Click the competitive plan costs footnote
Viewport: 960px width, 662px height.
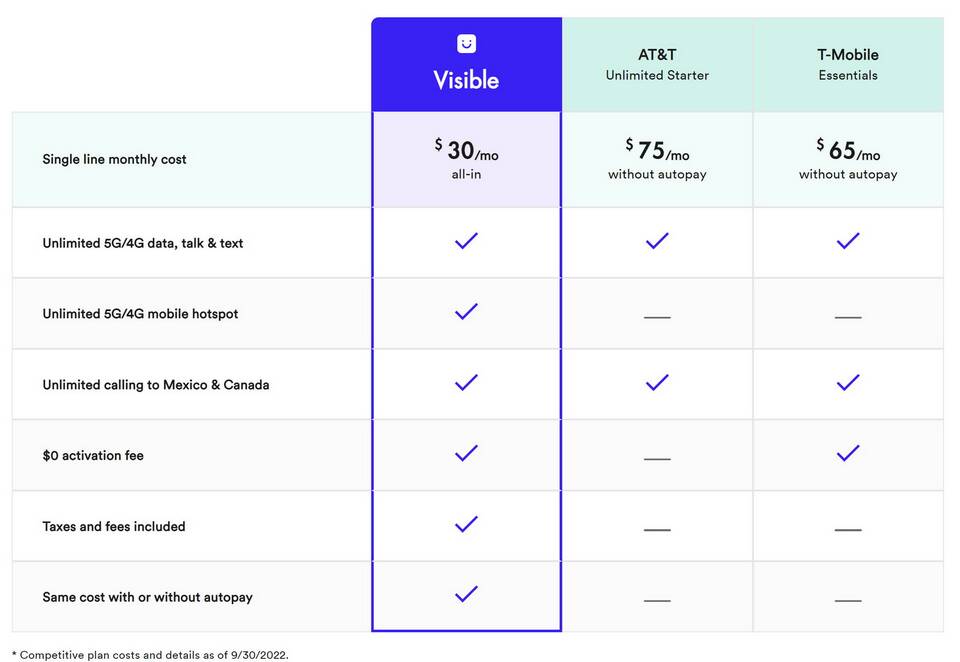tap(150, 655)
